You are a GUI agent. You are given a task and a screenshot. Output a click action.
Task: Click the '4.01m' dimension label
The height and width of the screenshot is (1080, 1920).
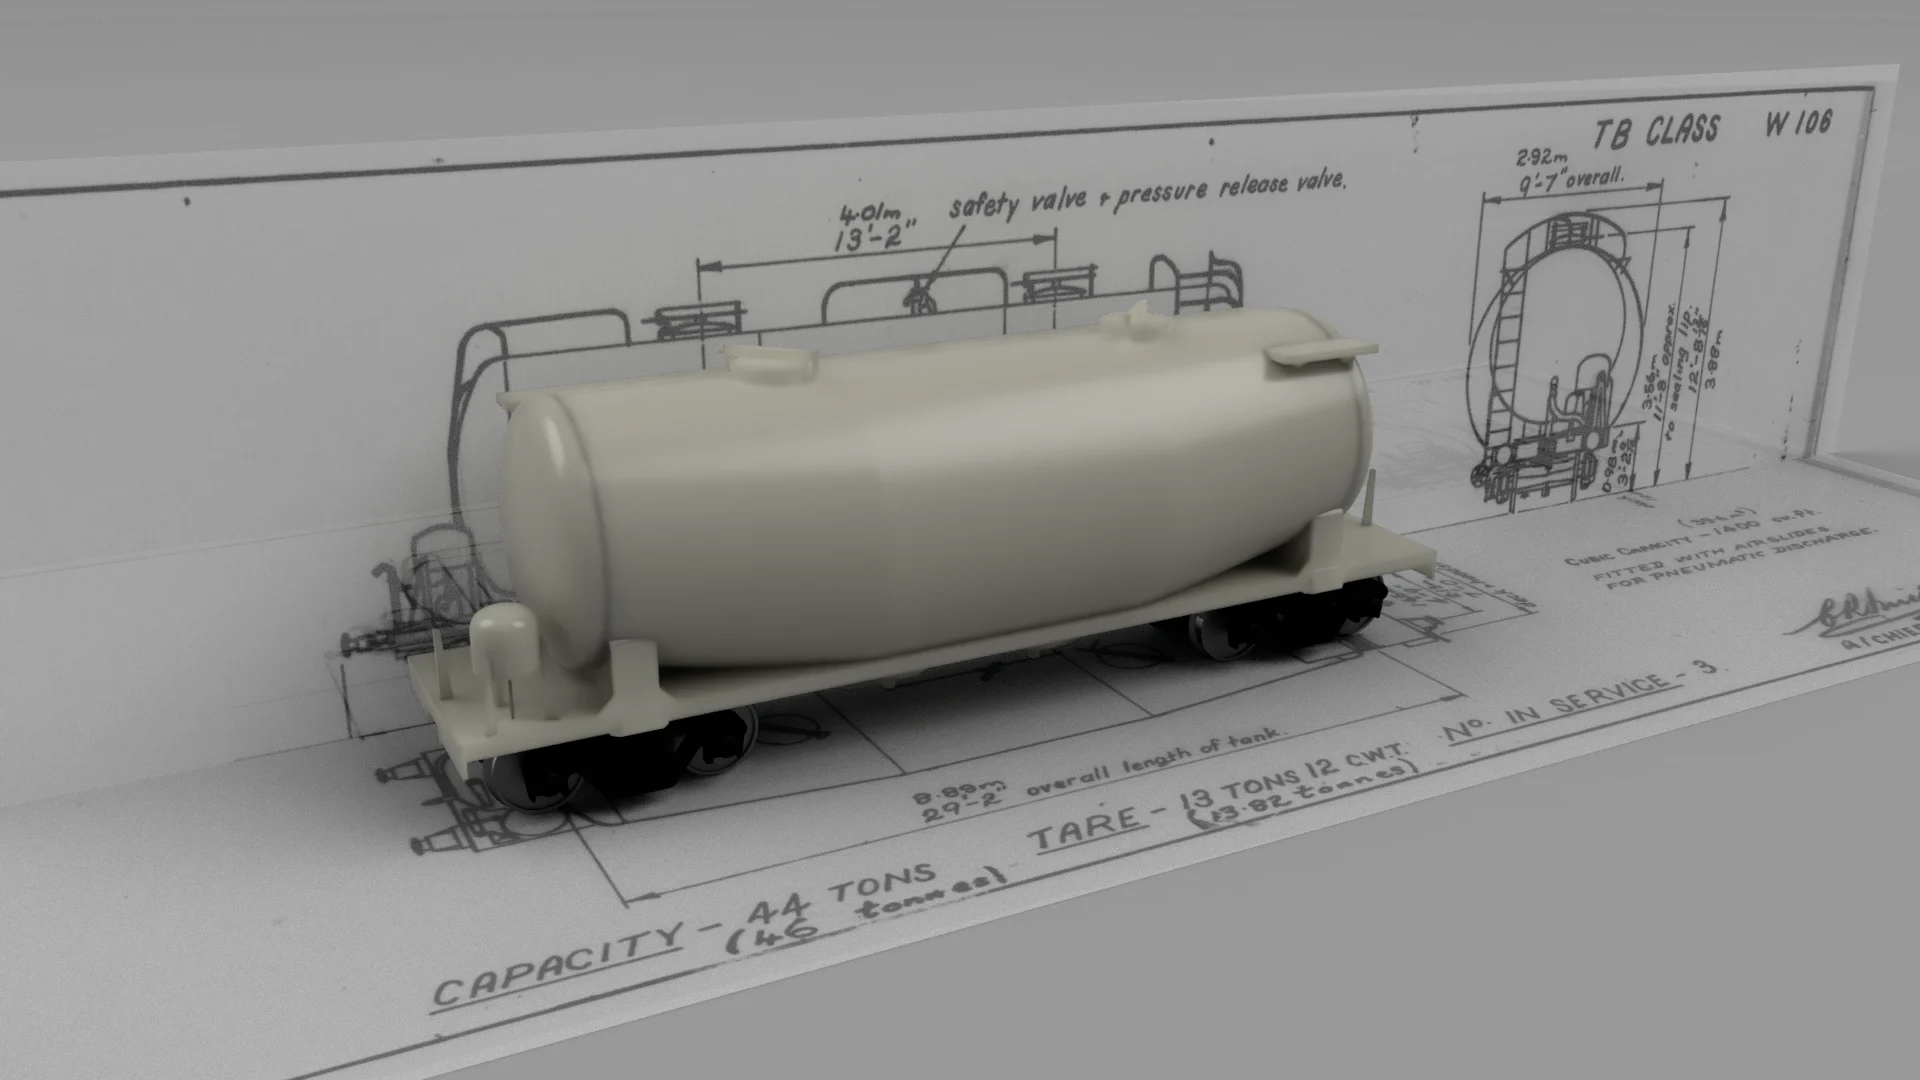tap(870, 214)
